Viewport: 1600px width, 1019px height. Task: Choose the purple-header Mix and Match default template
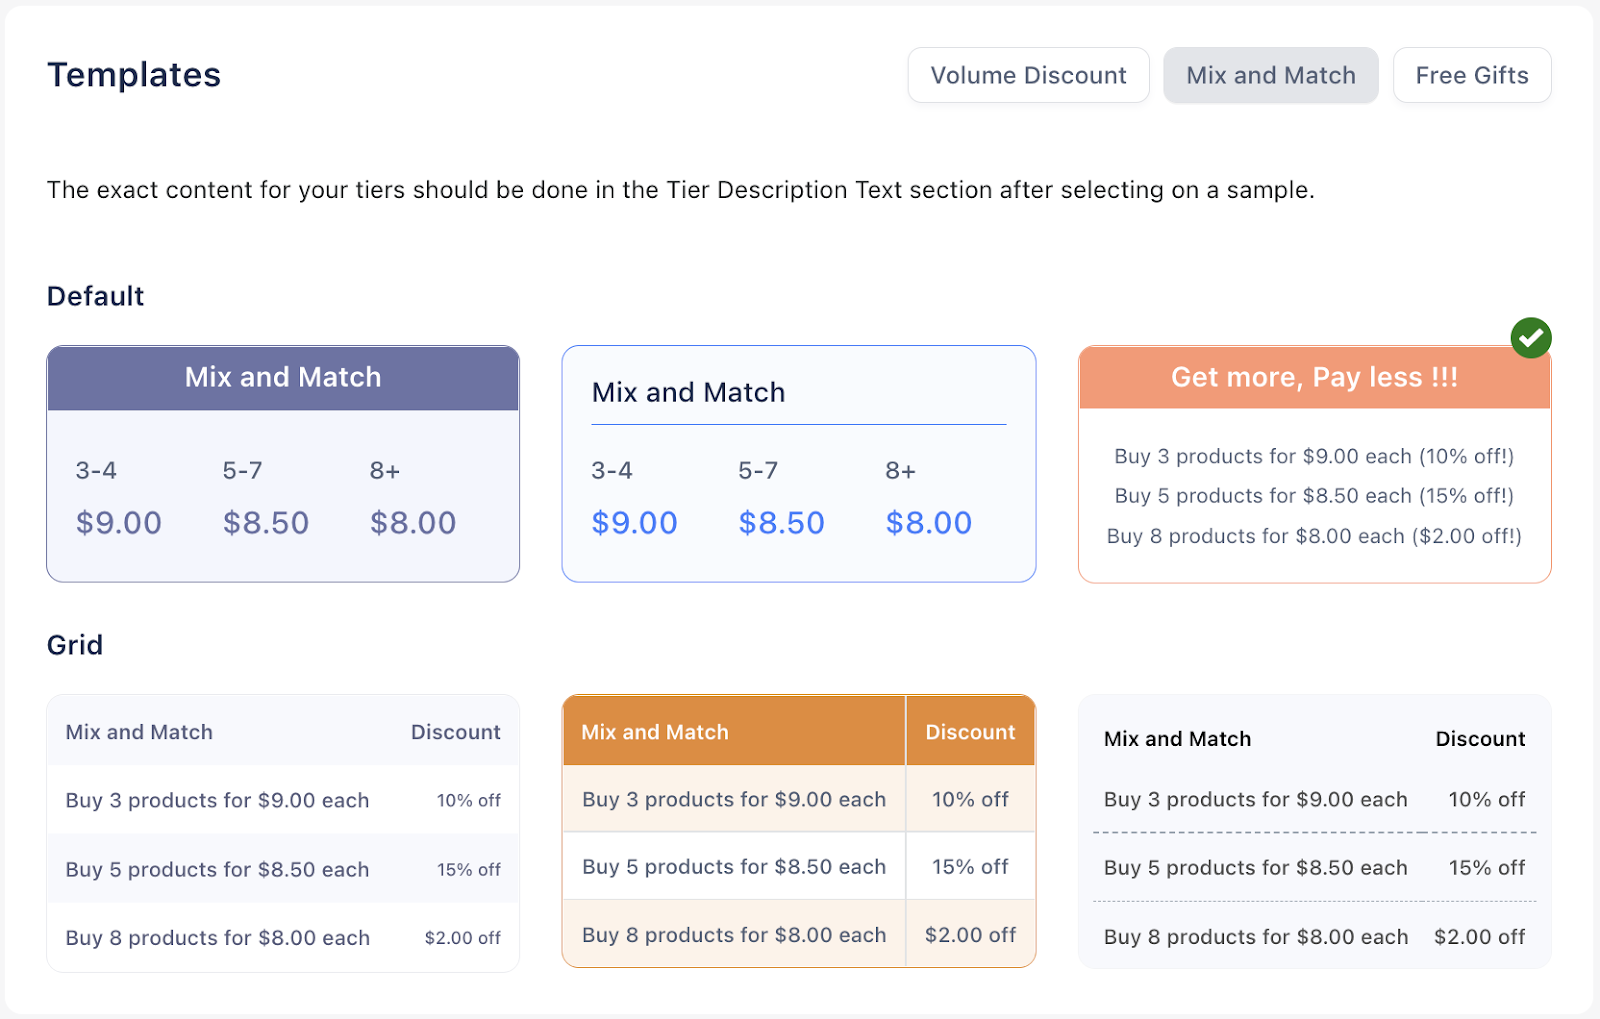coord(283,378)
